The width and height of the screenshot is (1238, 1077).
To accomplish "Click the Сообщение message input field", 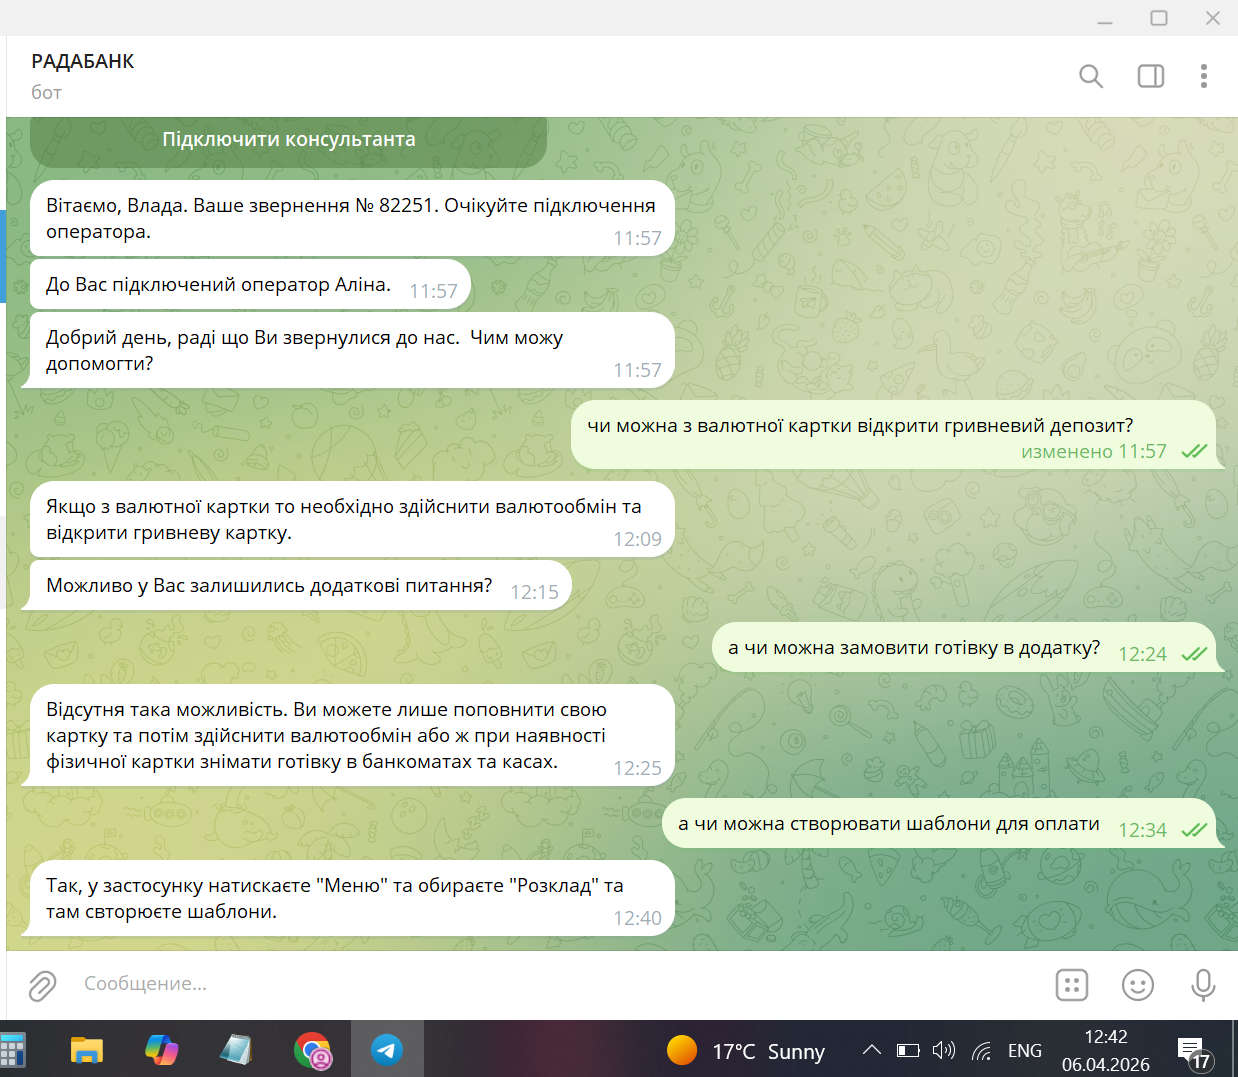I will click(x=560, y=984).
